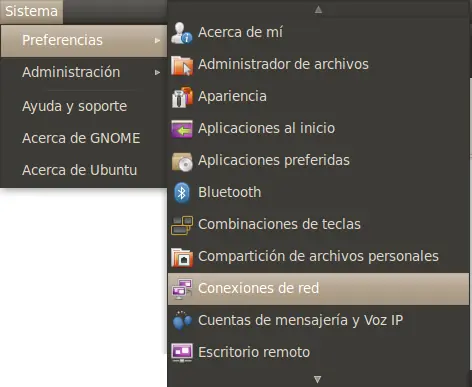Open the Administración submenu
The image size is (472, 387).
(84, 72)
